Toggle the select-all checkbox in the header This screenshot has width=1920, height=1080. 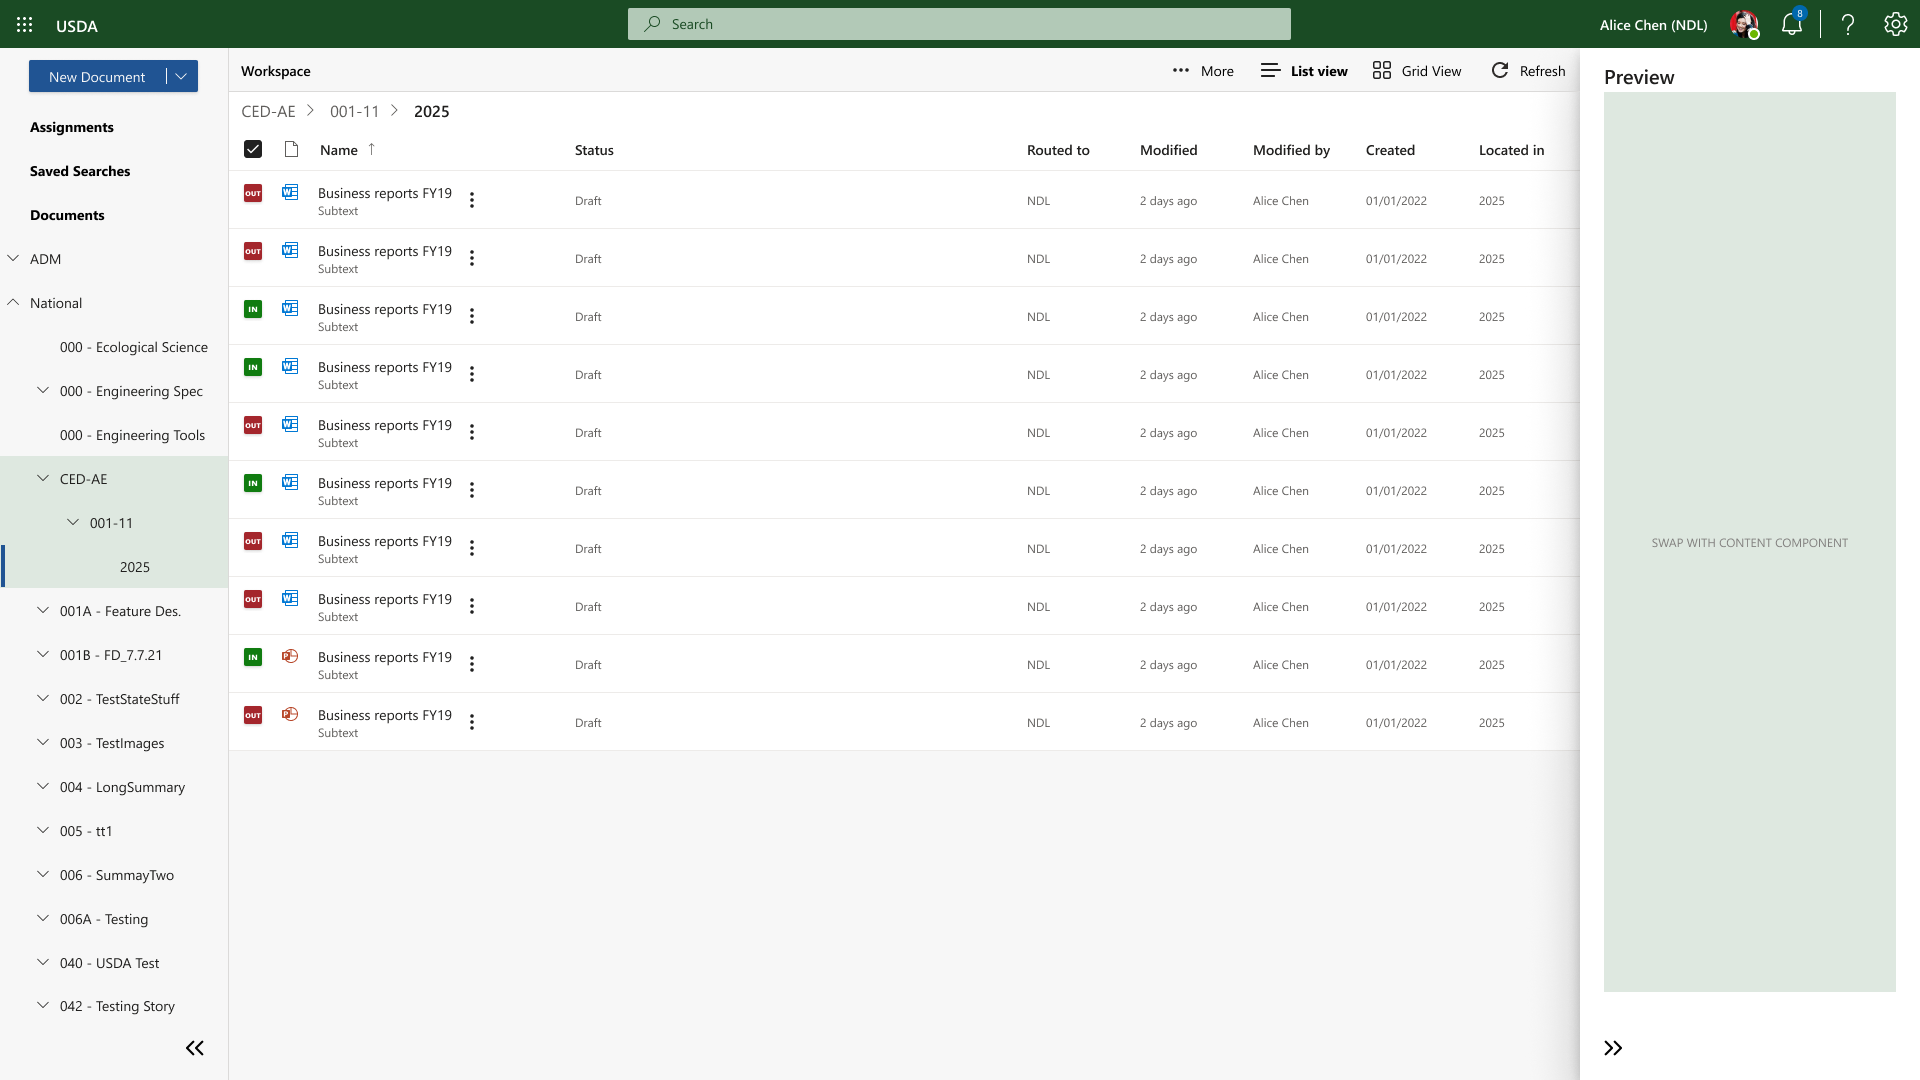point(253,149)
